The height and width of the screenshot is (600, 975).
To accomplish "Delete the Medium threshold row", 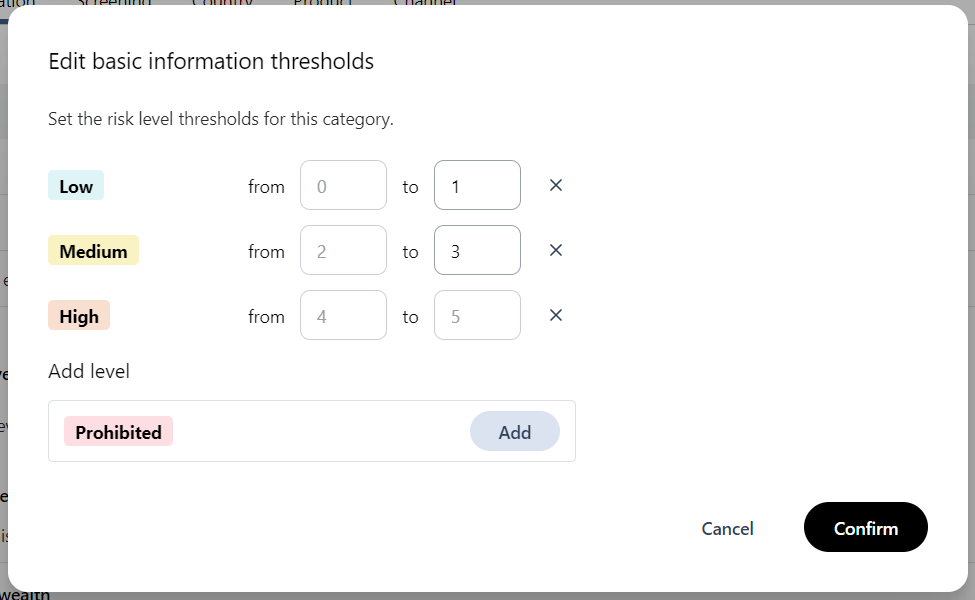I will [x=556, y=250].
